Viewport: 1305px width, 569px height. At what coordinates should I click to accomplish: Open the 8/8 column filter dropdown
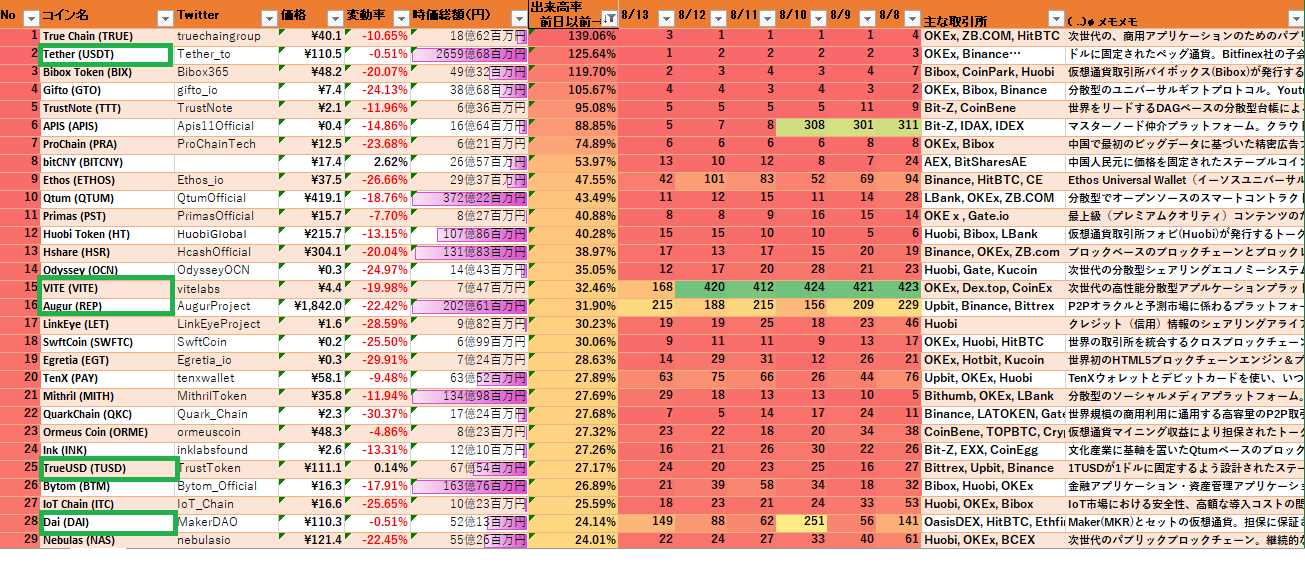point(911,18)
